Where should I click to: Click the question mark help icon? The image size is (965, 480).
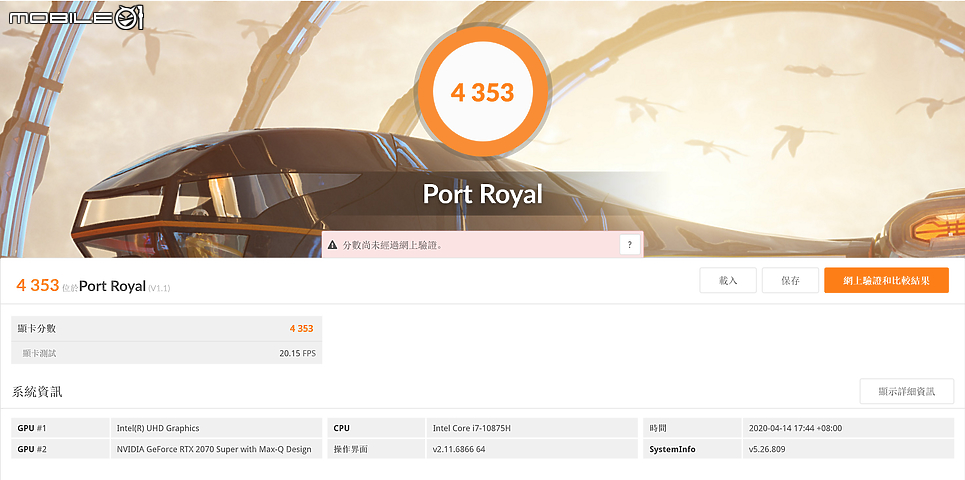[x=630, y=245]
